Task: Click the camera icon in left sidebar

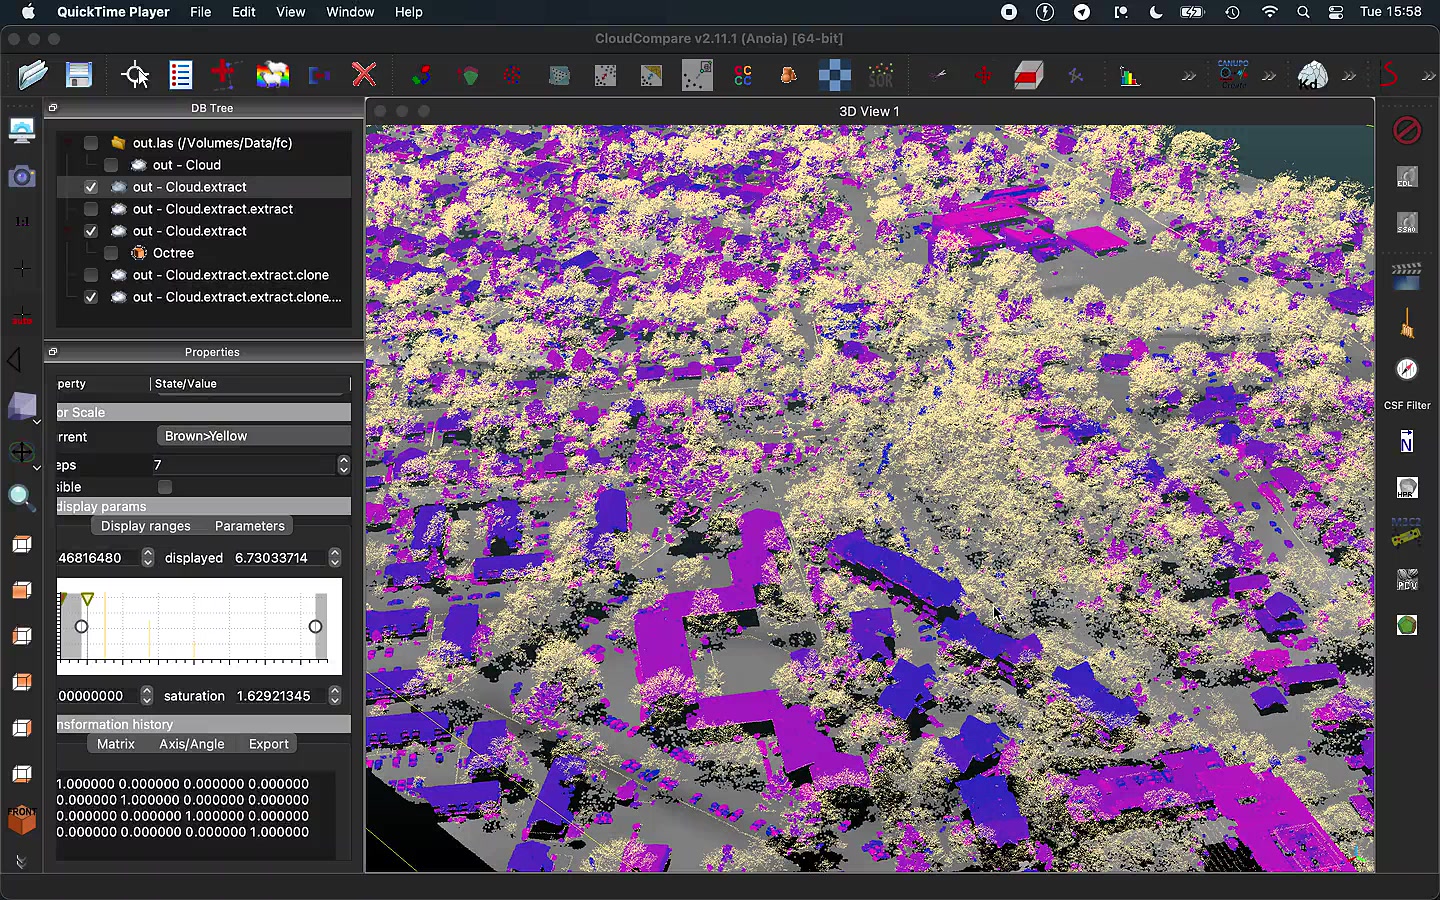Action: tap(21, 177)
